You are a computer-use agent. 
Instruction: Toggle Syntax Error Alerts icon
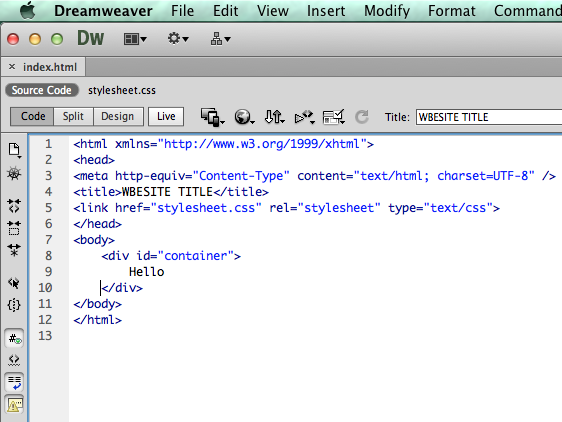tap(14, 405)
